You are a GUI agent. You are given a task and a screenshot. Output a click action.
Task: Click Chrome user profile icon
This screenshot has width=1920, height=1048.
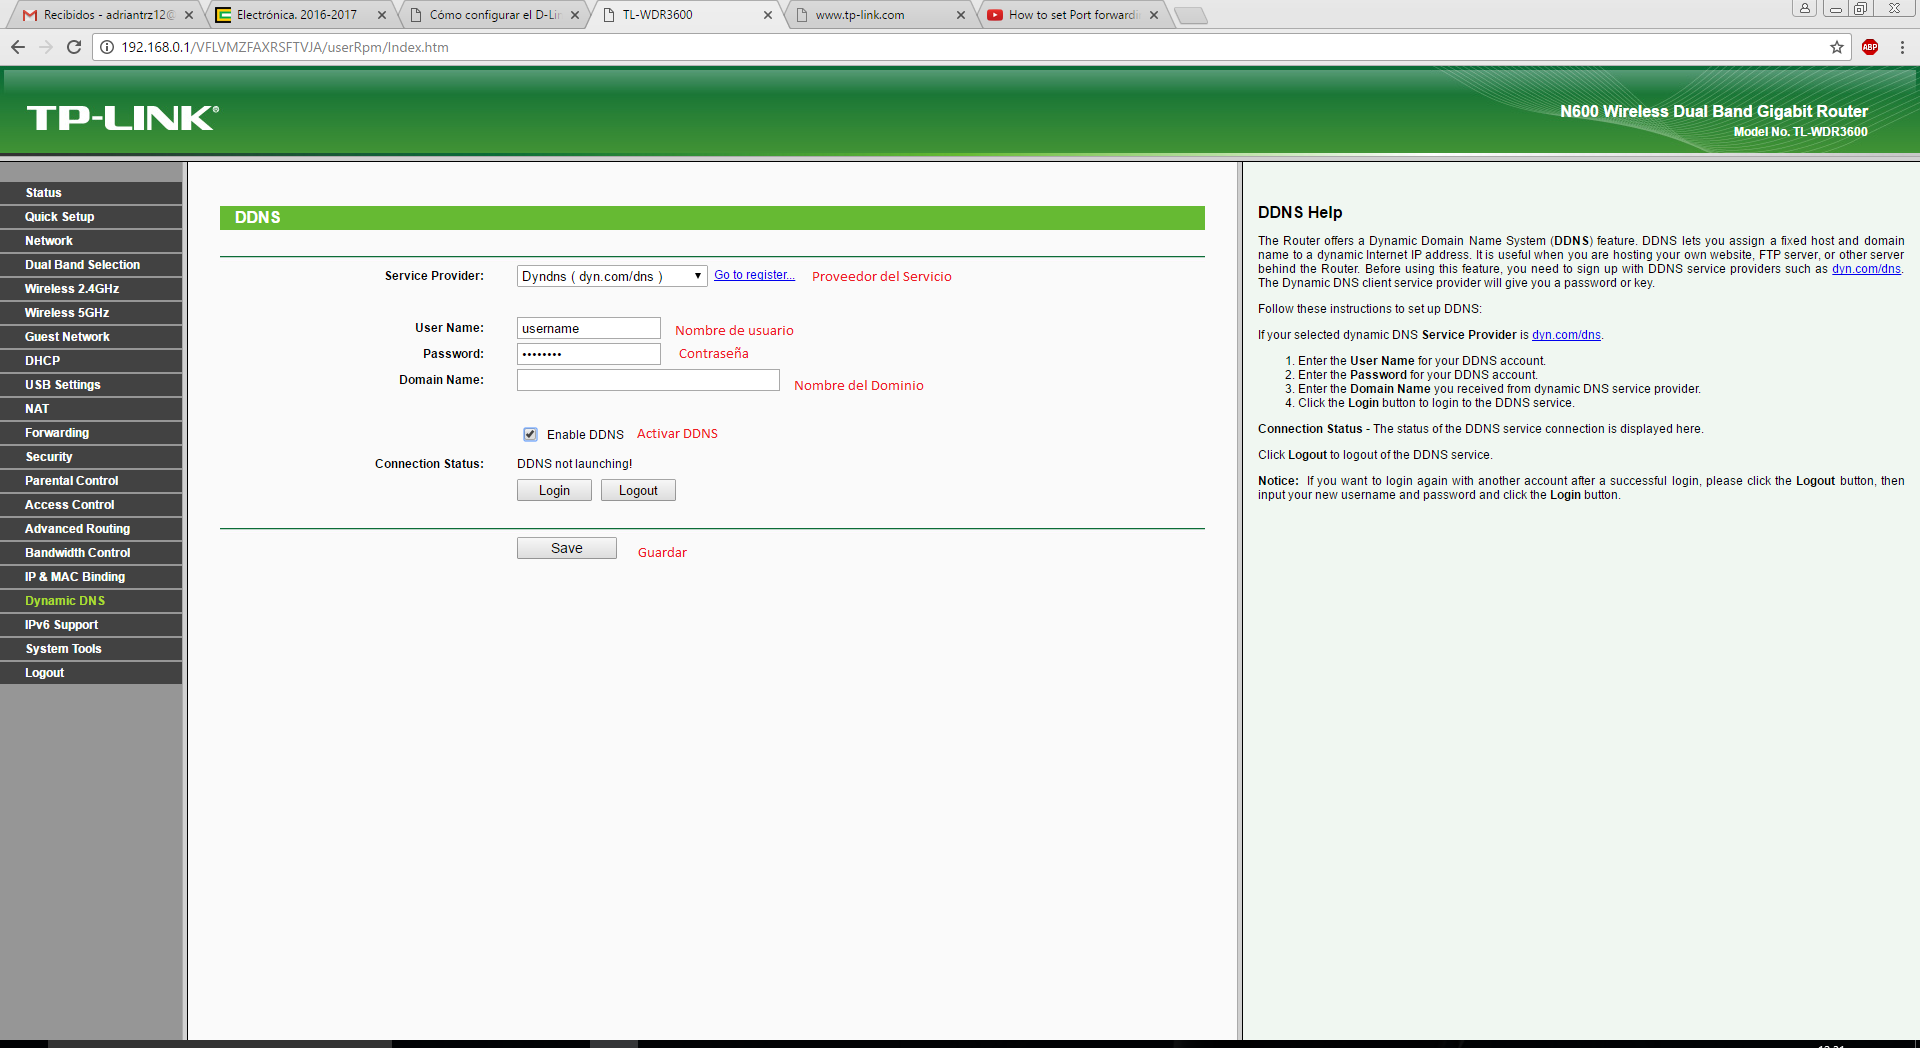click(x=1804, y=8)
